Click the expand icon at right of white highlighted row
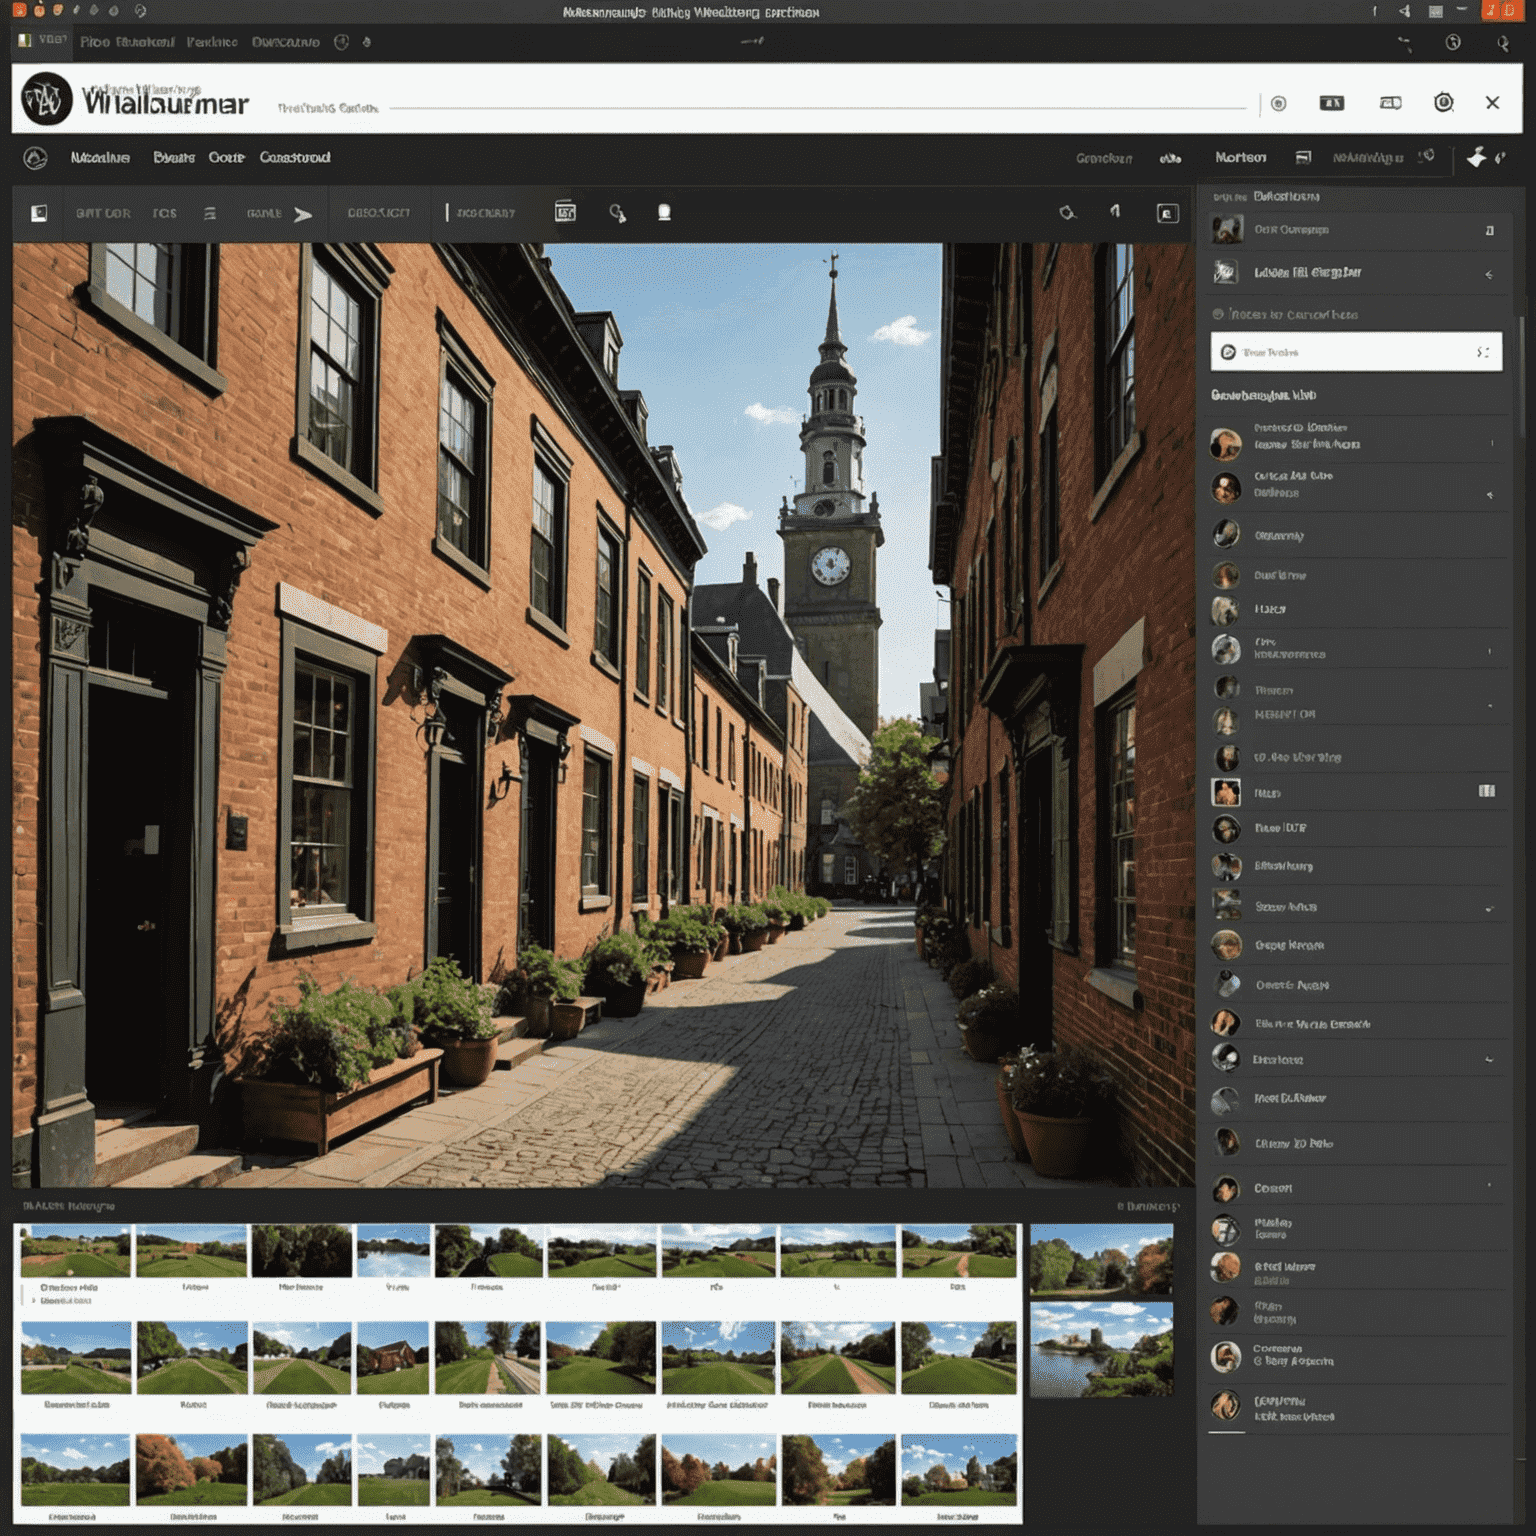 (x=1483, y=352)
